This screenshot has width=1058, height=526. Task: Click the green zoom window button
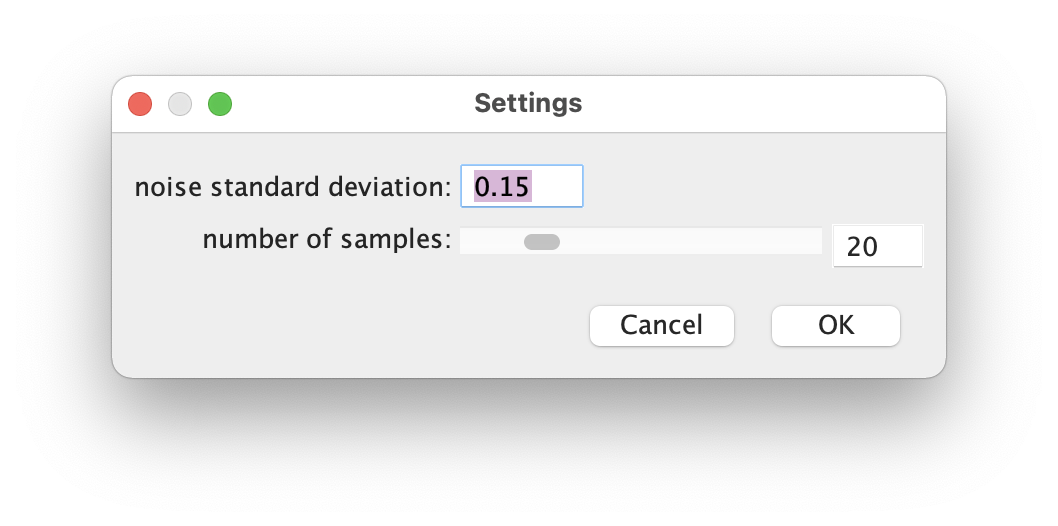tap(220, 105)
